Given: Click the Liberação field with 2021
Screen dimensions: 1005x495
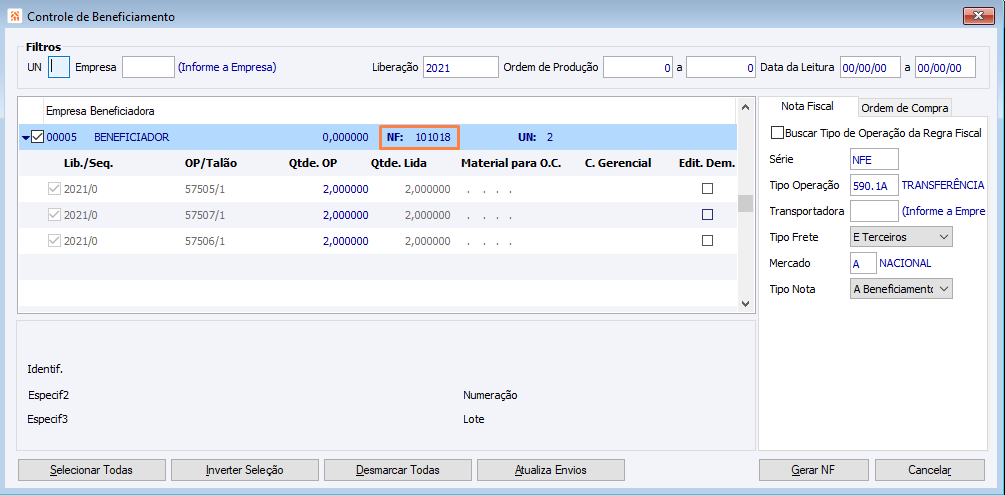Looking at the screenshot, I should pos(461,67).
